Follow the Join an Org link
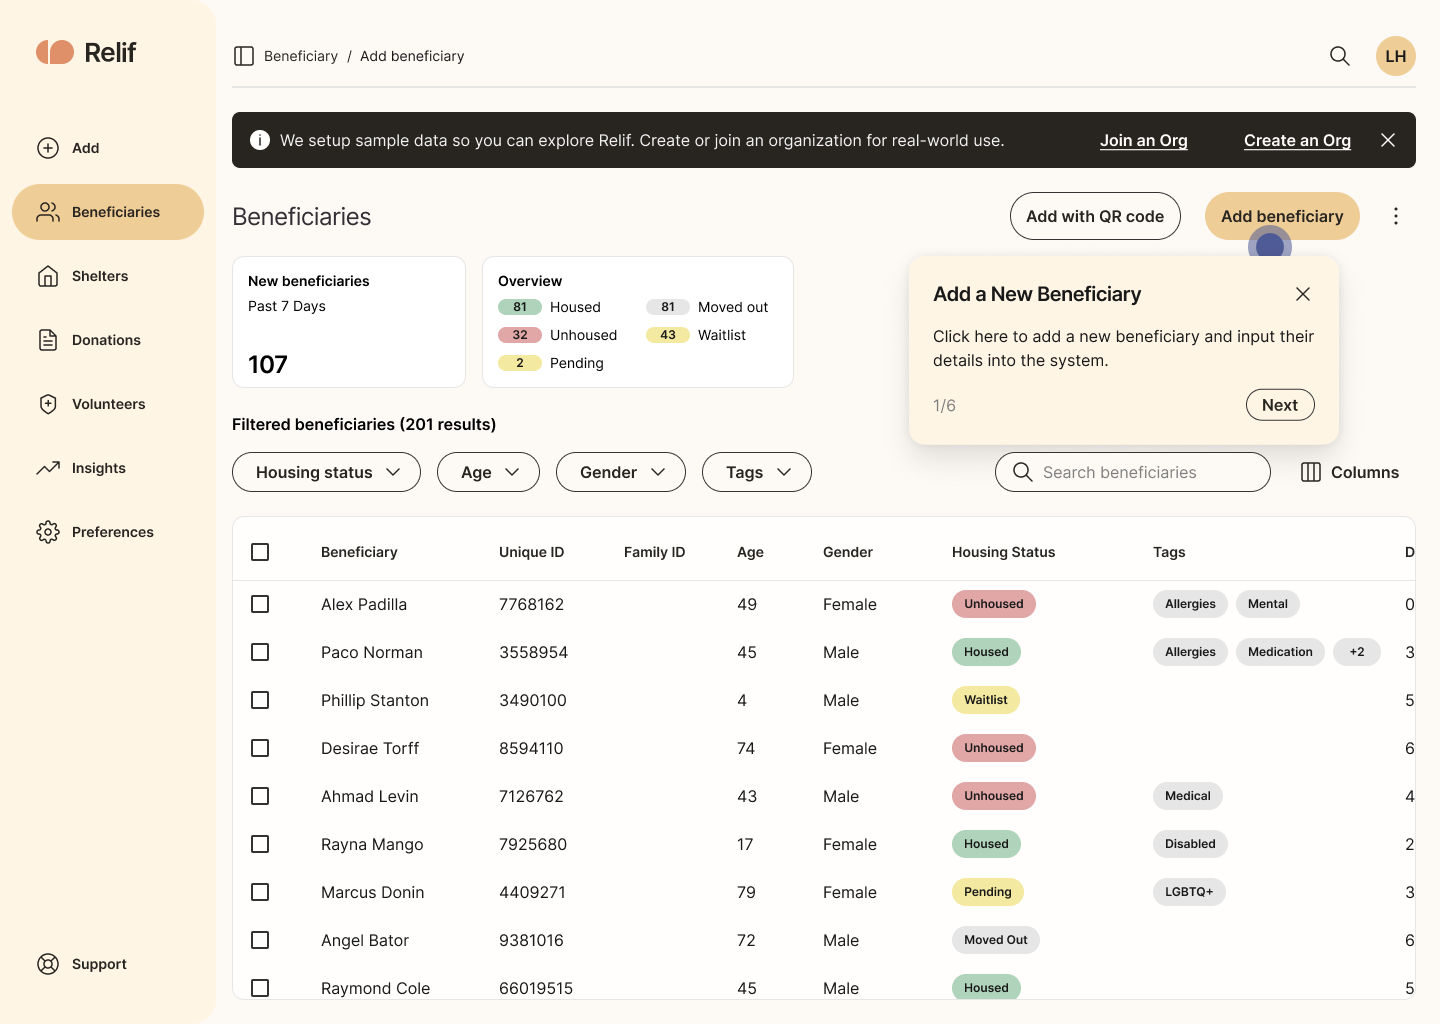Viewport: 1440px width, 1024px height. (1144, 140)
